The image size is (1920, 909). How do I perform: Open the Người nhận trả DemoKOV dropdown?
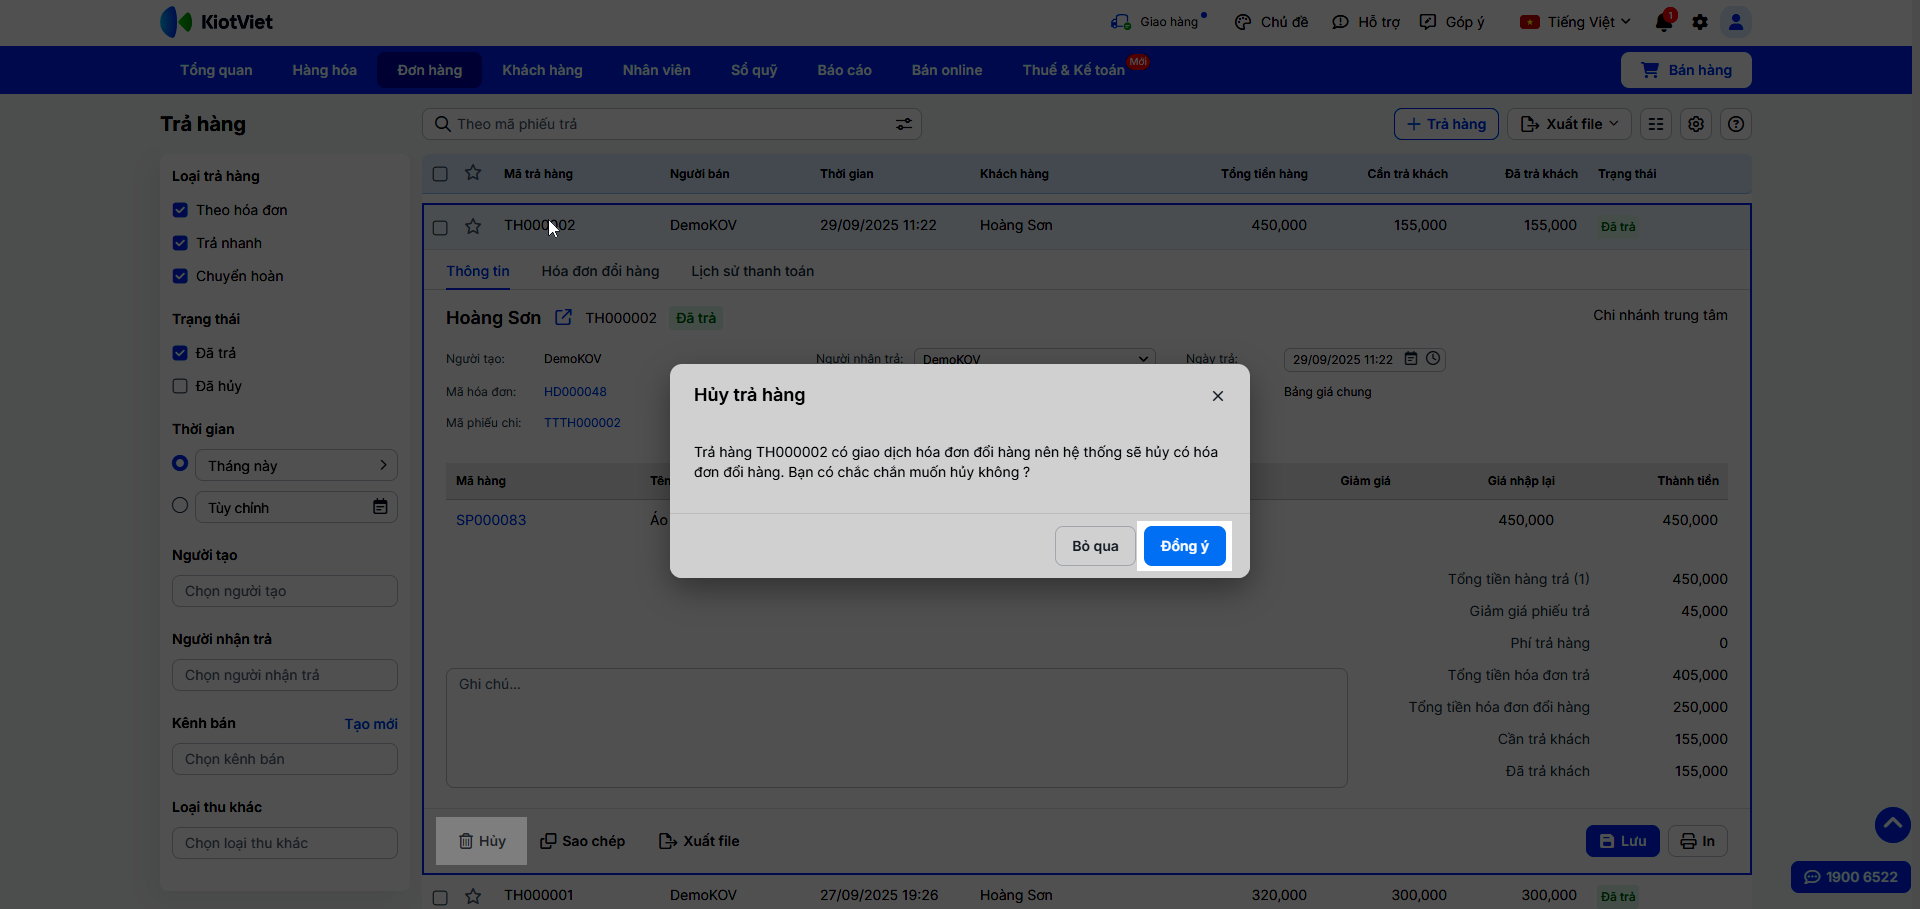(x=1035, y=358)
